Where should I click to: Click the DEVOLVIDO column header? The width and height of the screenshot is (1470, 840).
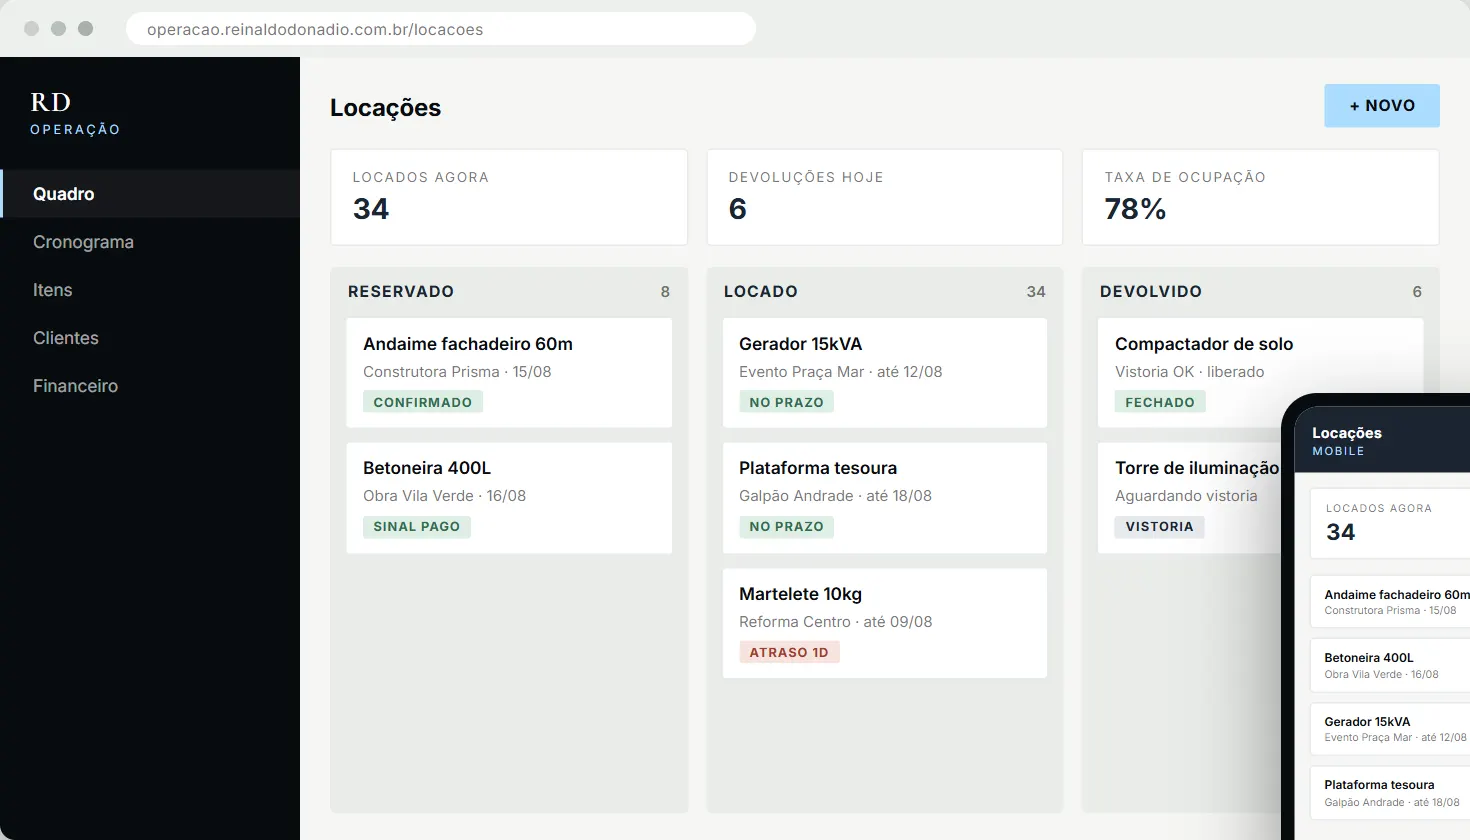pos(1151,292)
